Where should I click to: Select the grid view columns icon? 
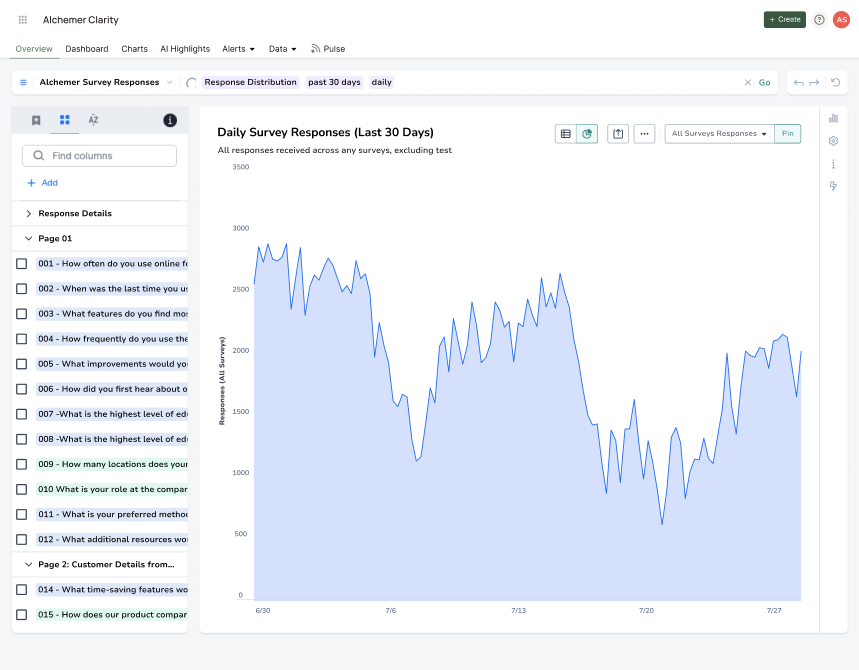(x=65, y=119)
